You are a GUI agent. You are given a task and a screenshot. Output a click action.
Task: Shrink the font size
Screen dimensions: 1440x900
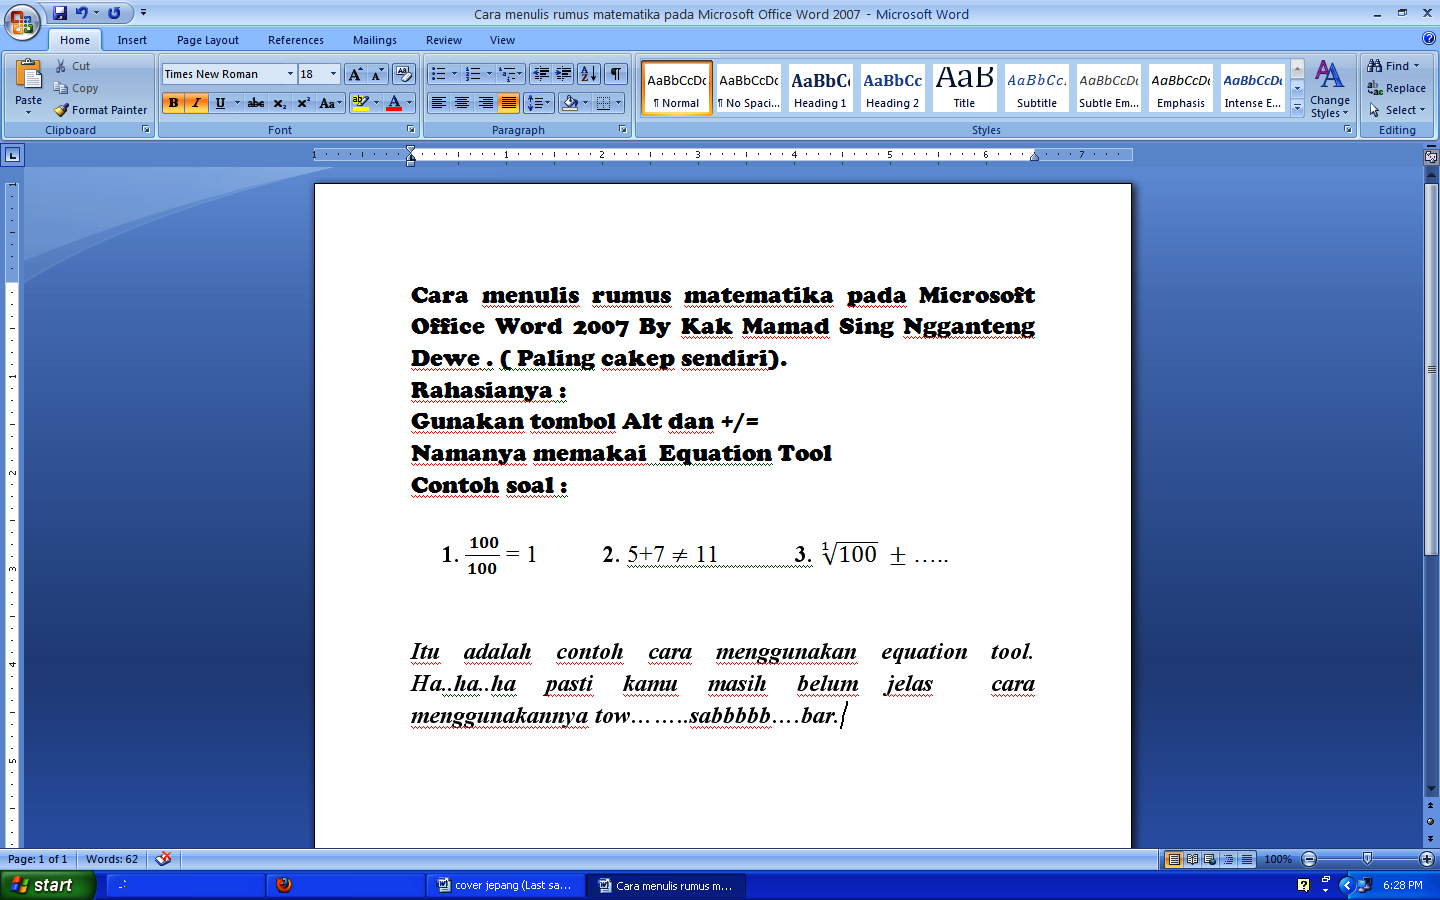click(x=377, y=74)
